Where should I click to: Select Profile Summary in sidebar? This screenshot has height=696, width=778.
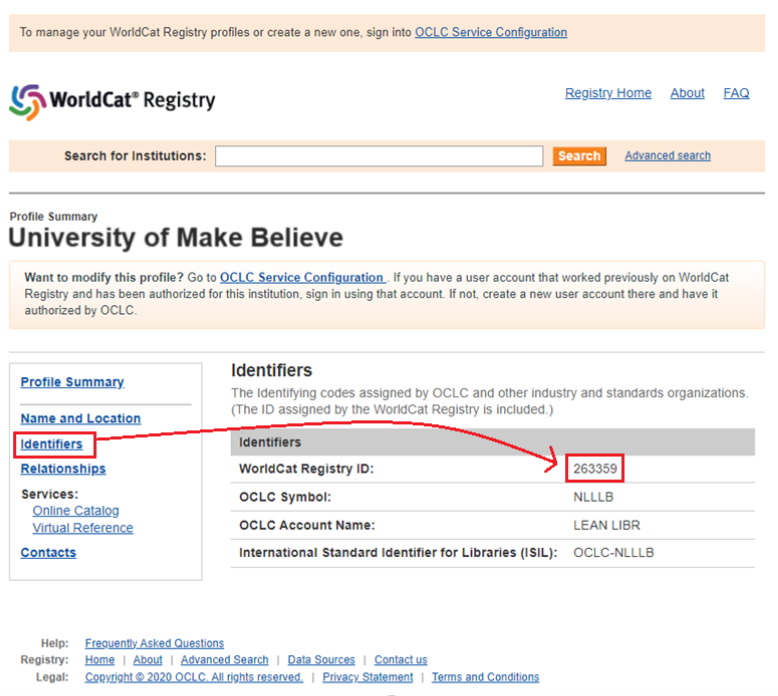(x=72, y=382)
